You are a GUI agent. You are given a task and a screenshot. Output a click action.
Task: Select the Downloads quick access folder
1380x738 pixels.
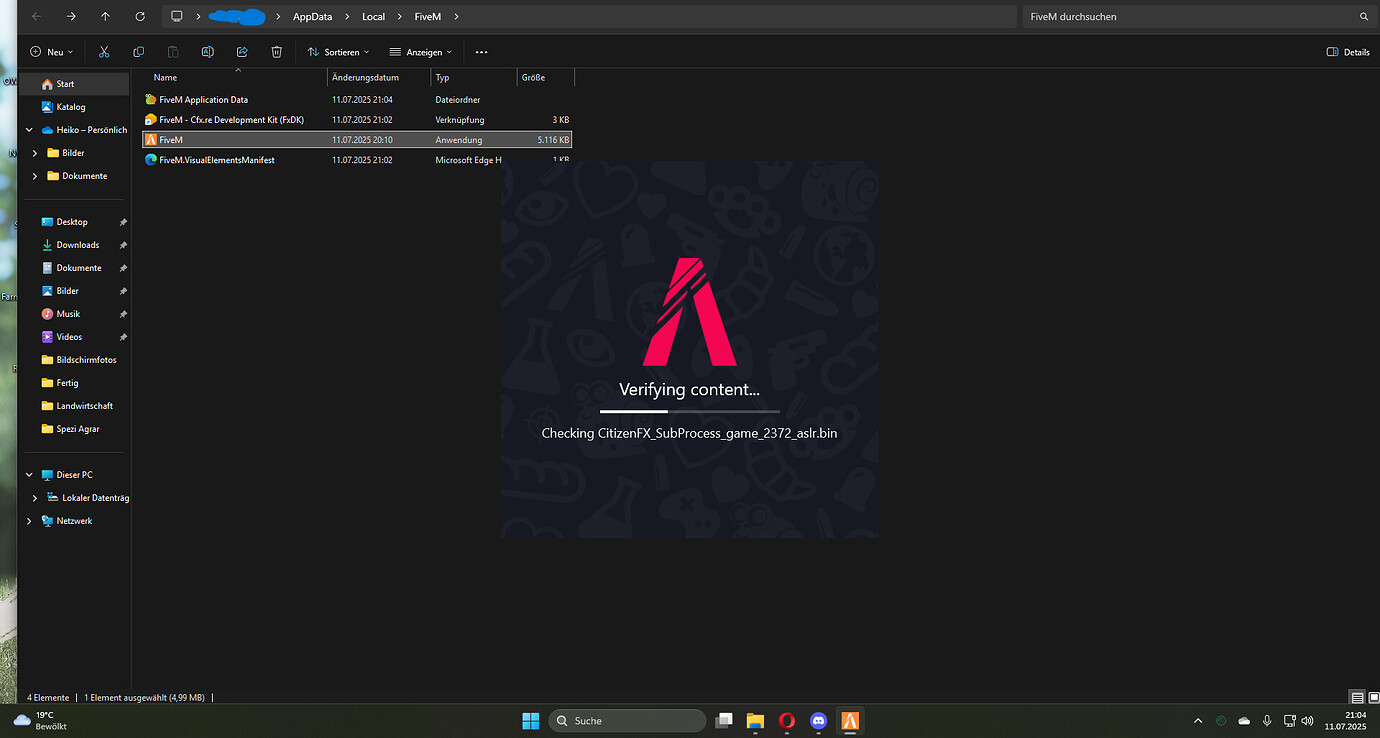click(x=77, y=245)
